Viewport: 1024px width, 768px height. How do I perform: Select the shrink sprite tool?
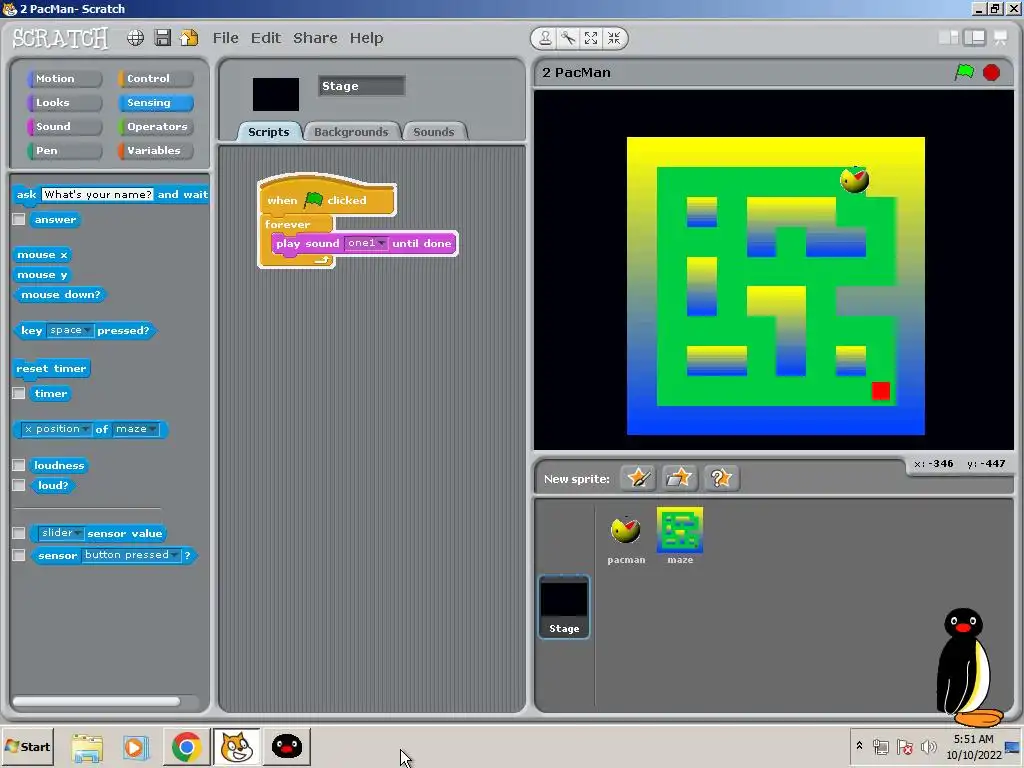614,39
